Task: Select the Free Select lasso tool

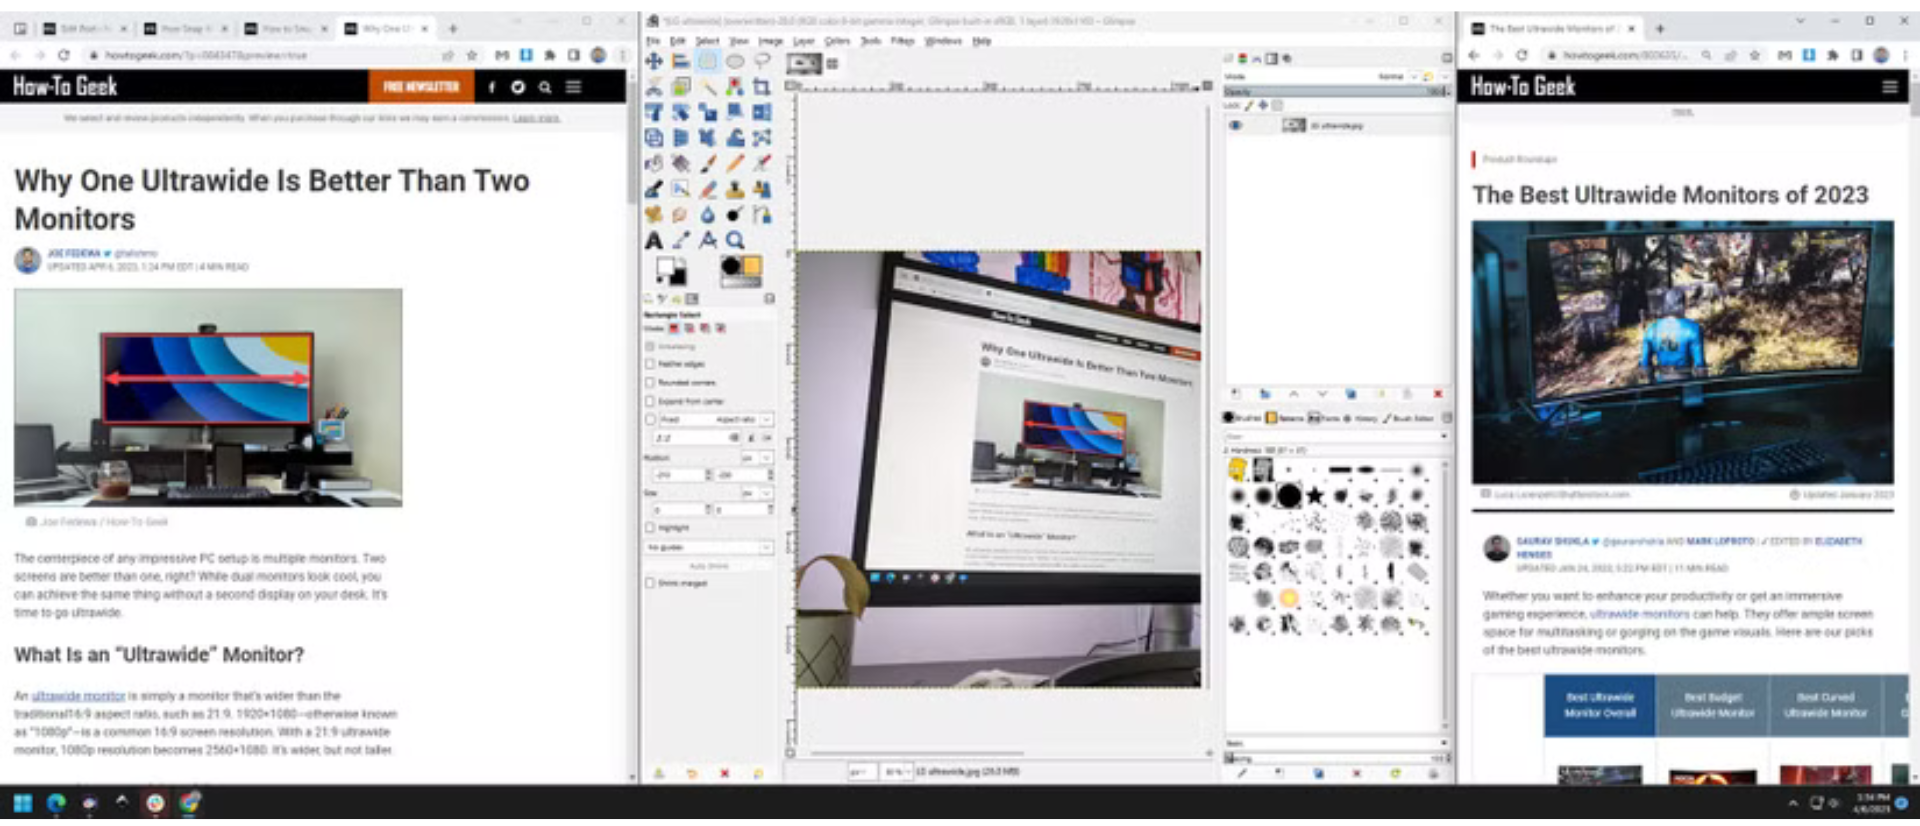Action: click(761, 61)
